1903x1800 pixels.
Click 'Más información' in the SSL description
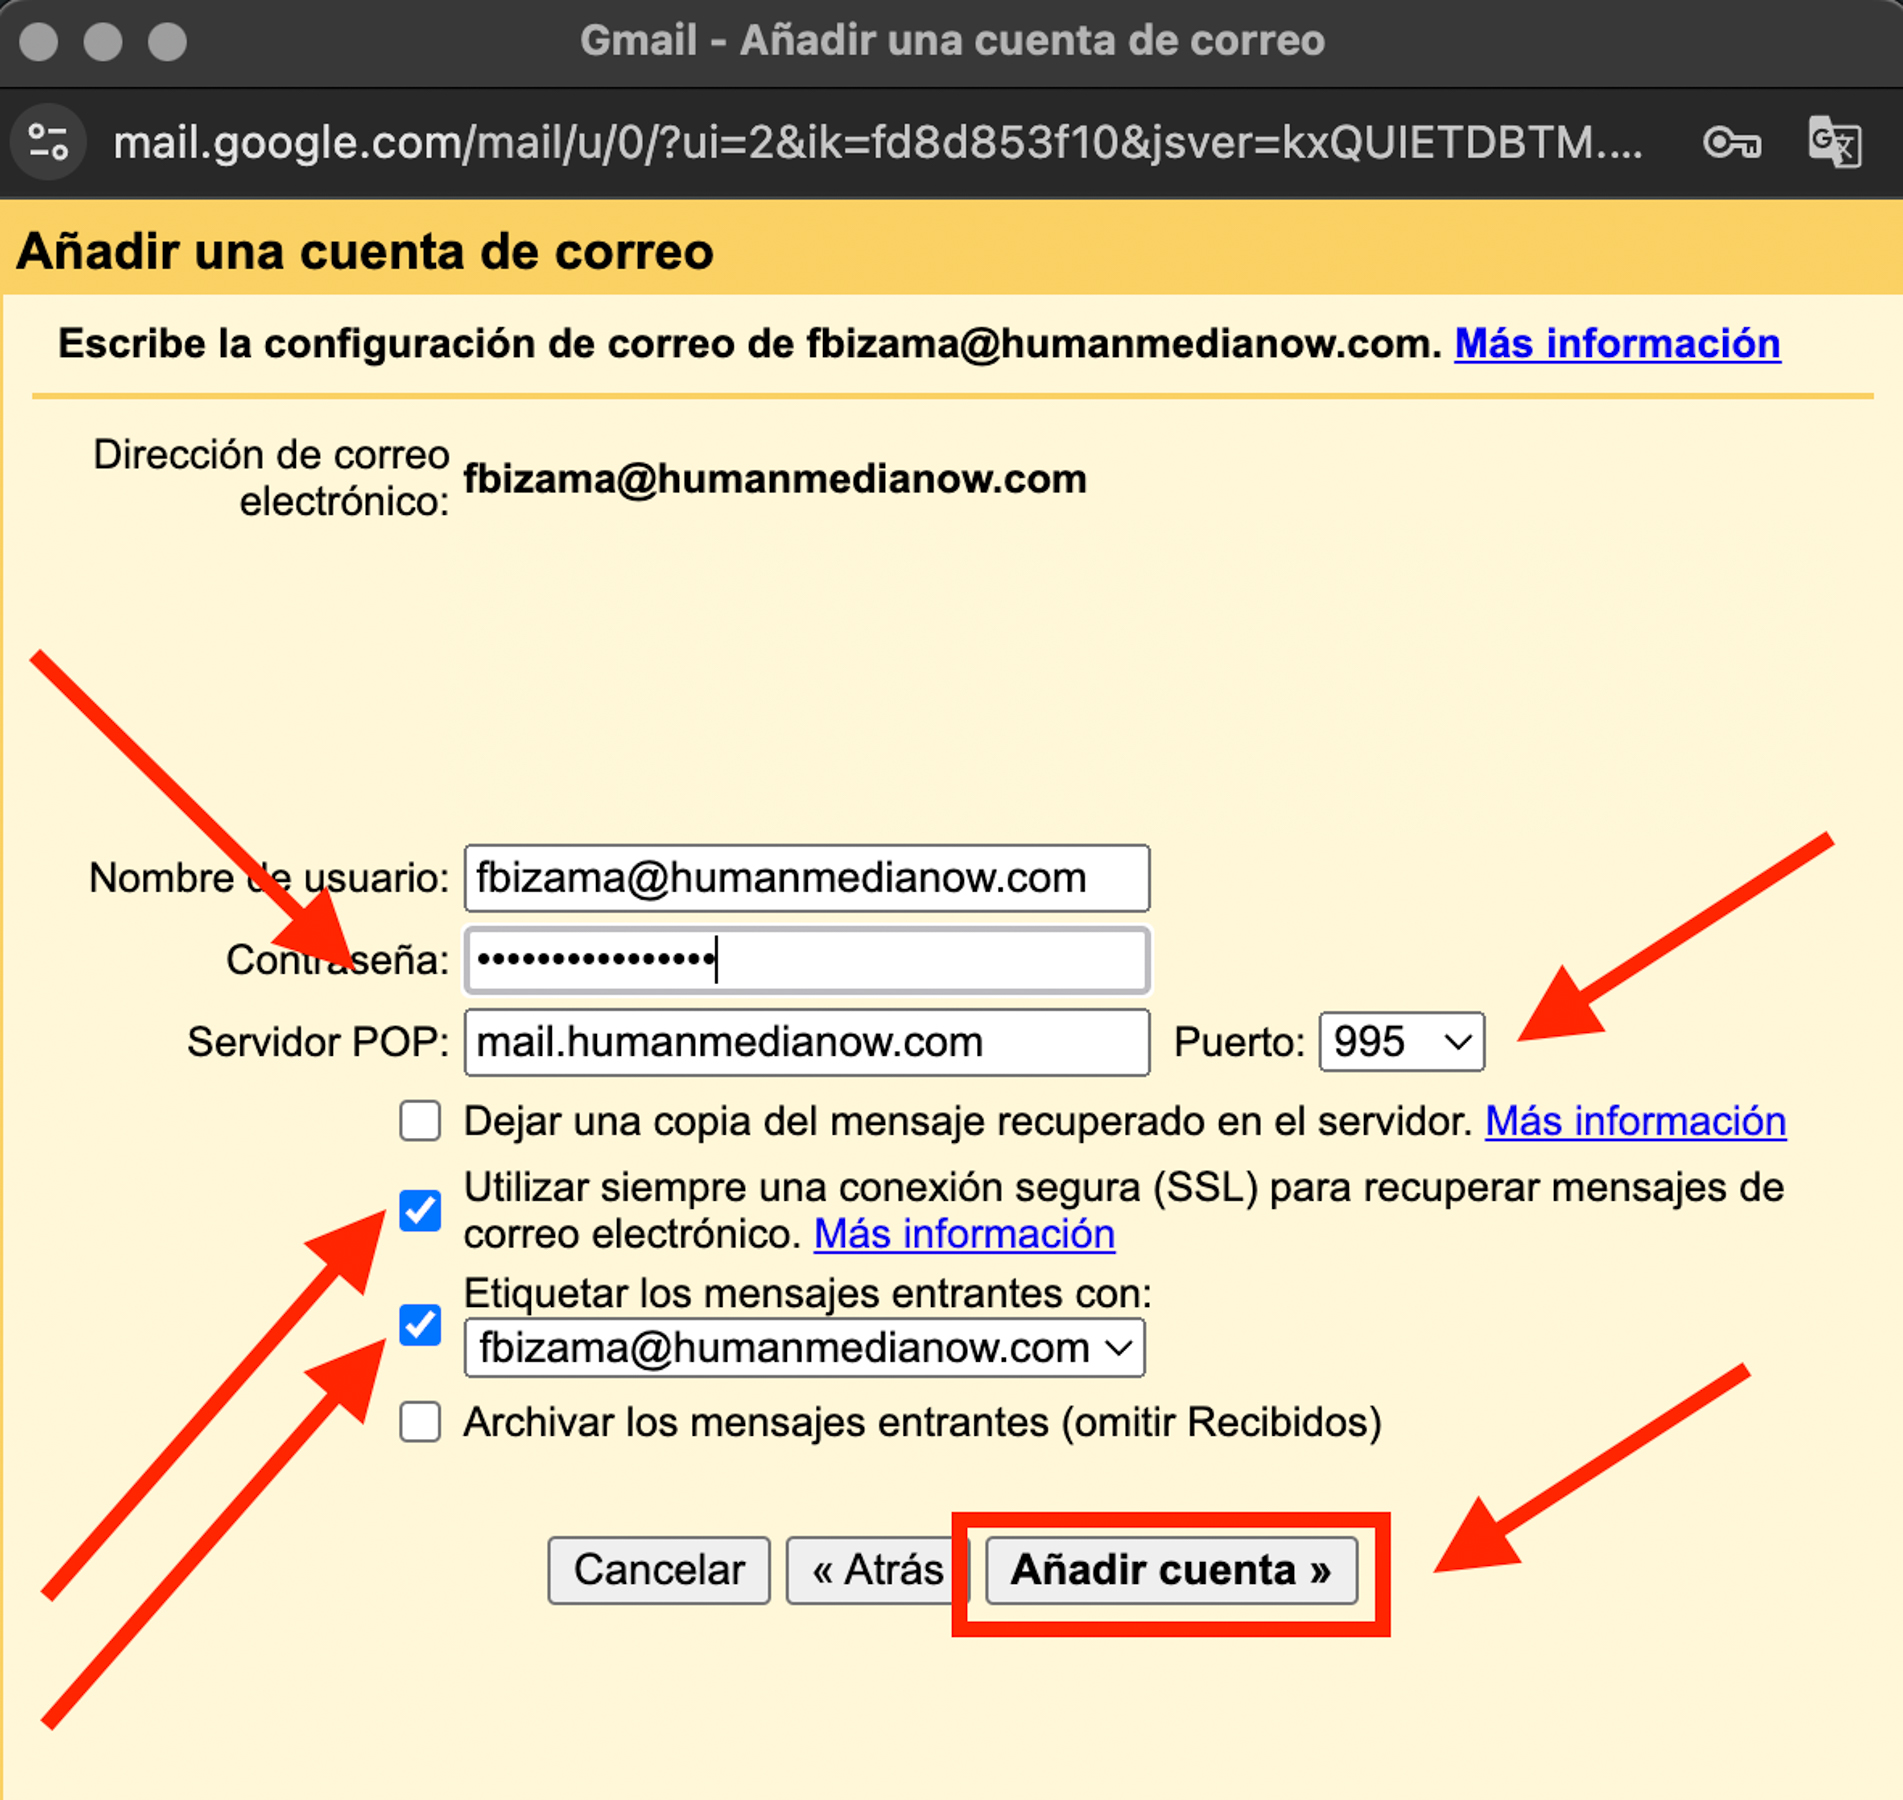[x=963, y=1234]
